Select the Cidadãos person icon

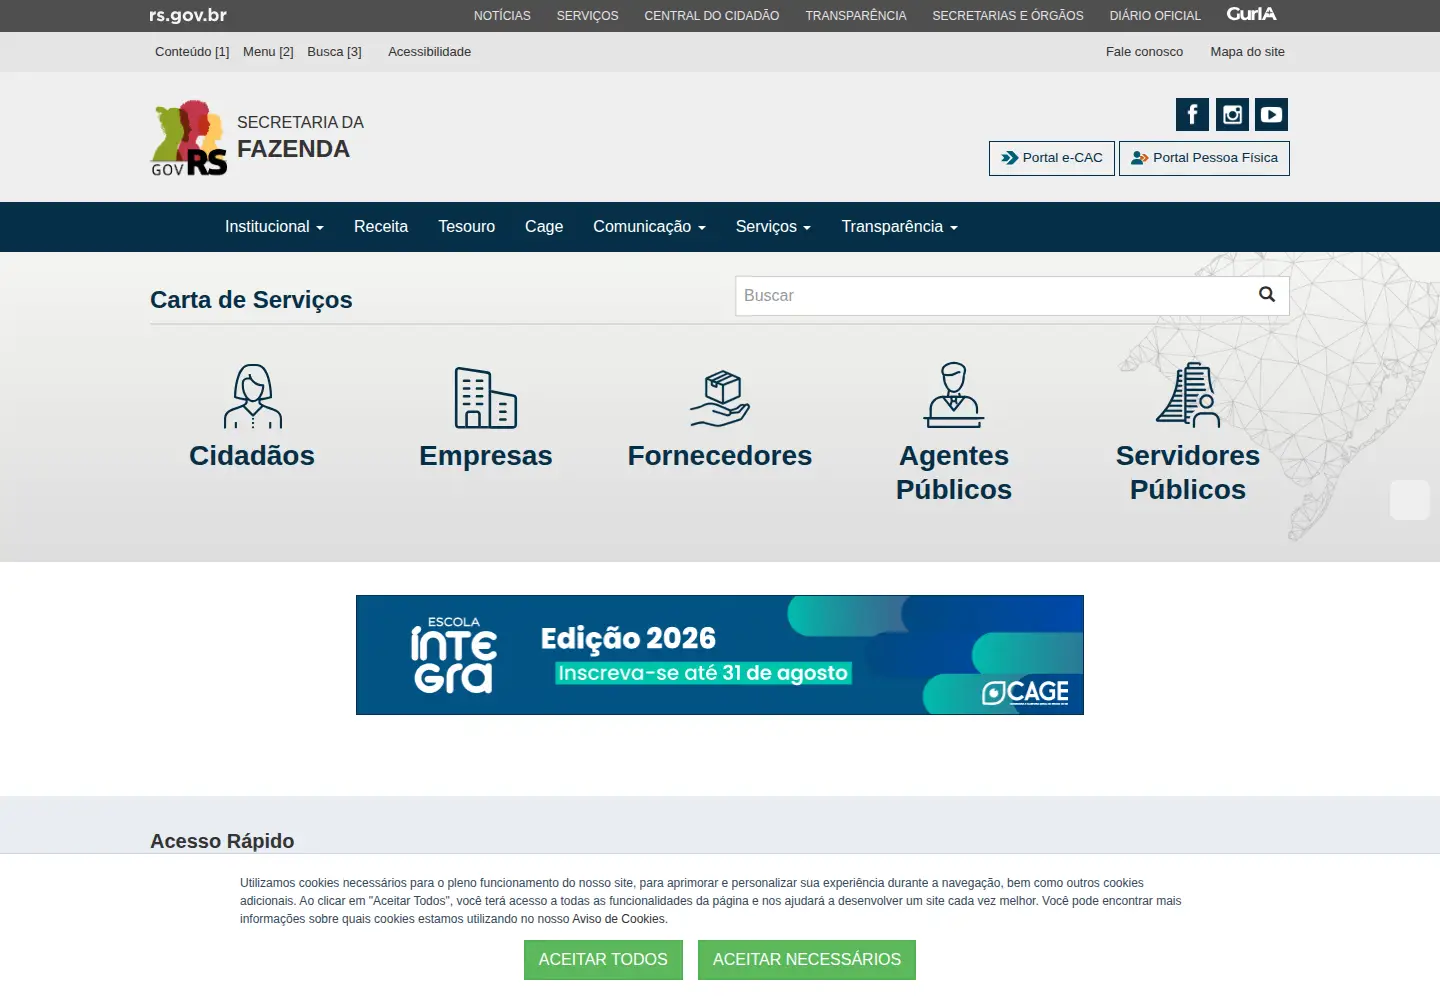tap(253, 396)
